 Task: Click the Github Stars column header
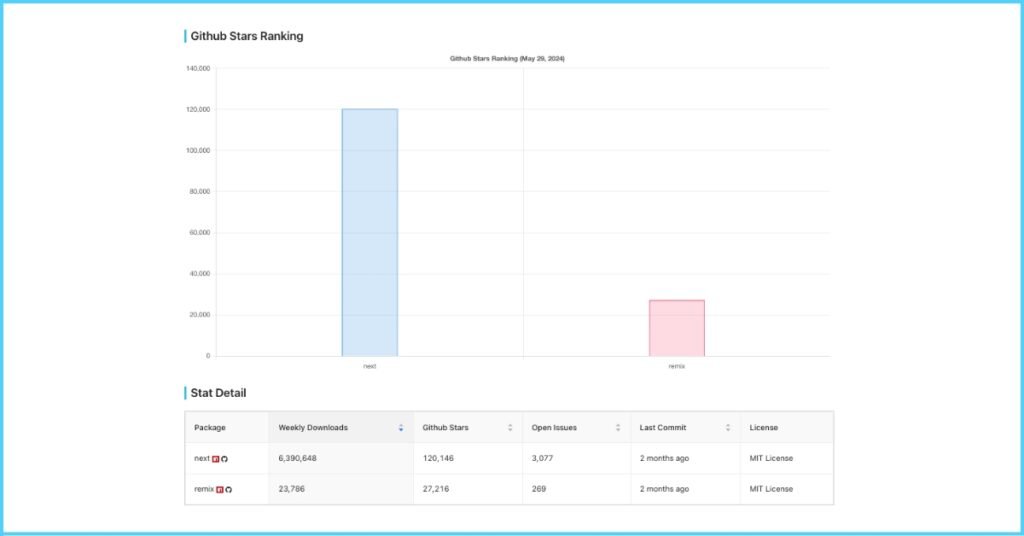pyautogui.click(x=468, y=428)
